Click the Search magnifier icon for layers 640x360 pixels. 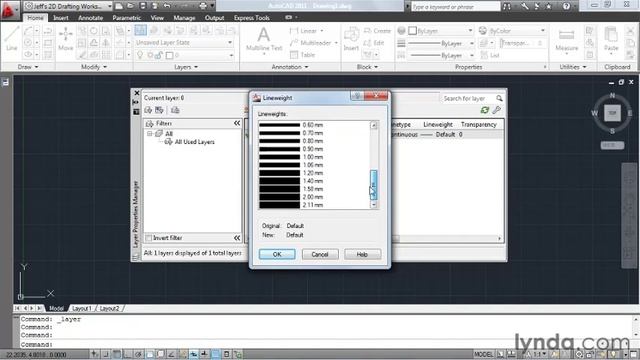[x=499, y=98]
